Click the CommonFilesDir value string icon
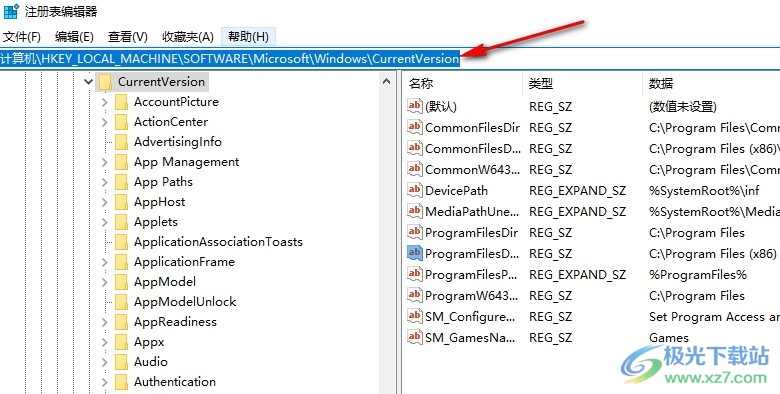Image resolution: width=780 pixels, height=394 pixels. 414,127
